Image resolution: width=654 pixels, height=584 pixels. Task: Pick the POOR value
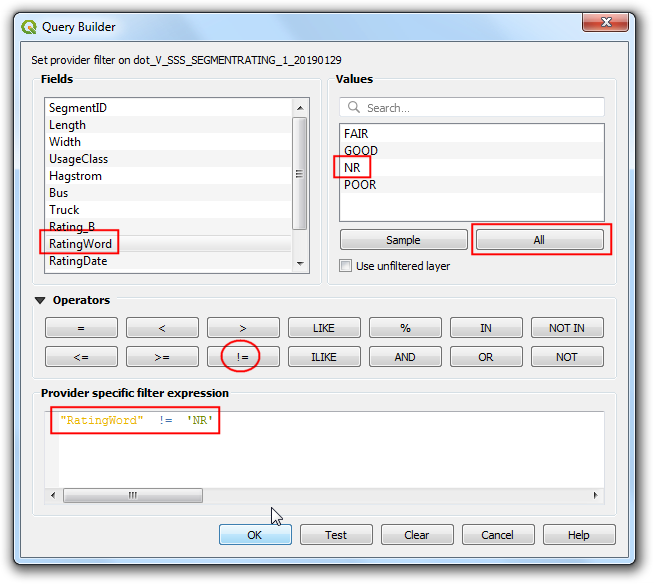(360, 184)
